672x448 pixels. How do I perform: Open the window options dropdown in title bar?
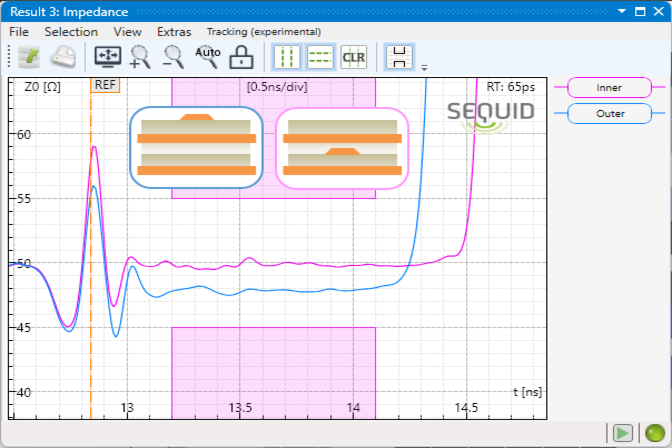pos(622,11)
